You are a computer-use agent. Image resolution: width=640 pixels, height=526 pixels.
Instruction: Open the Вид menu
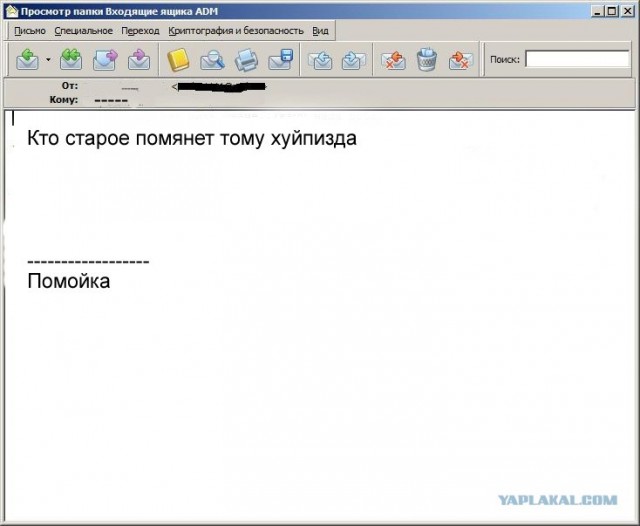coord(320,31)
